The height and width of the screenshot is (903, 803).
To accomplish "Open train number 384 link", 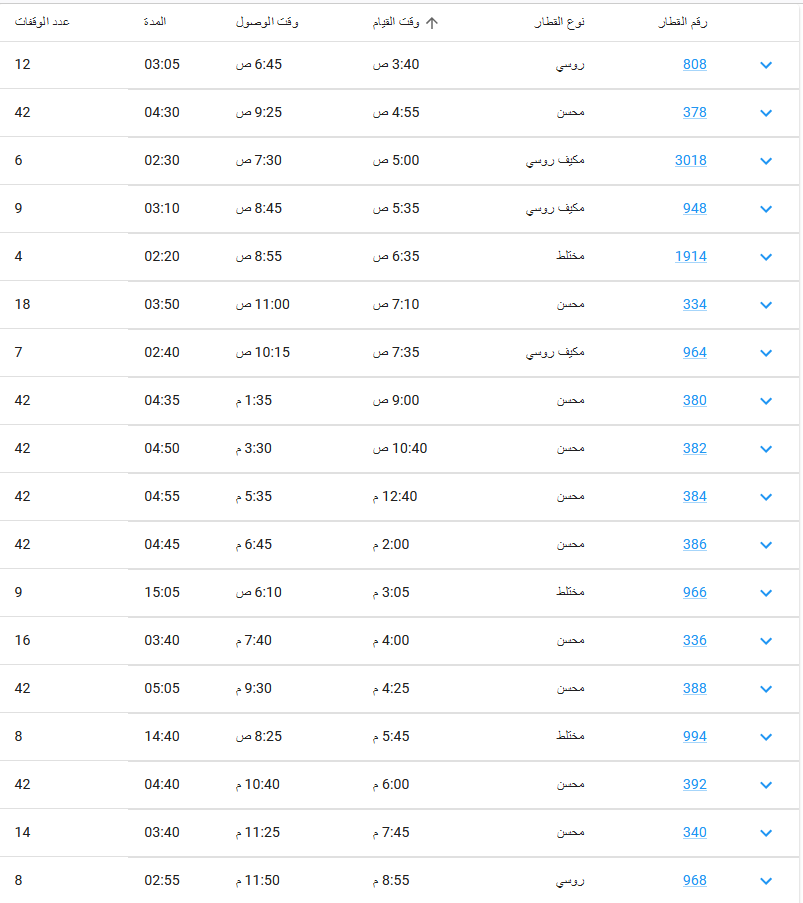I will click(695, 496).
